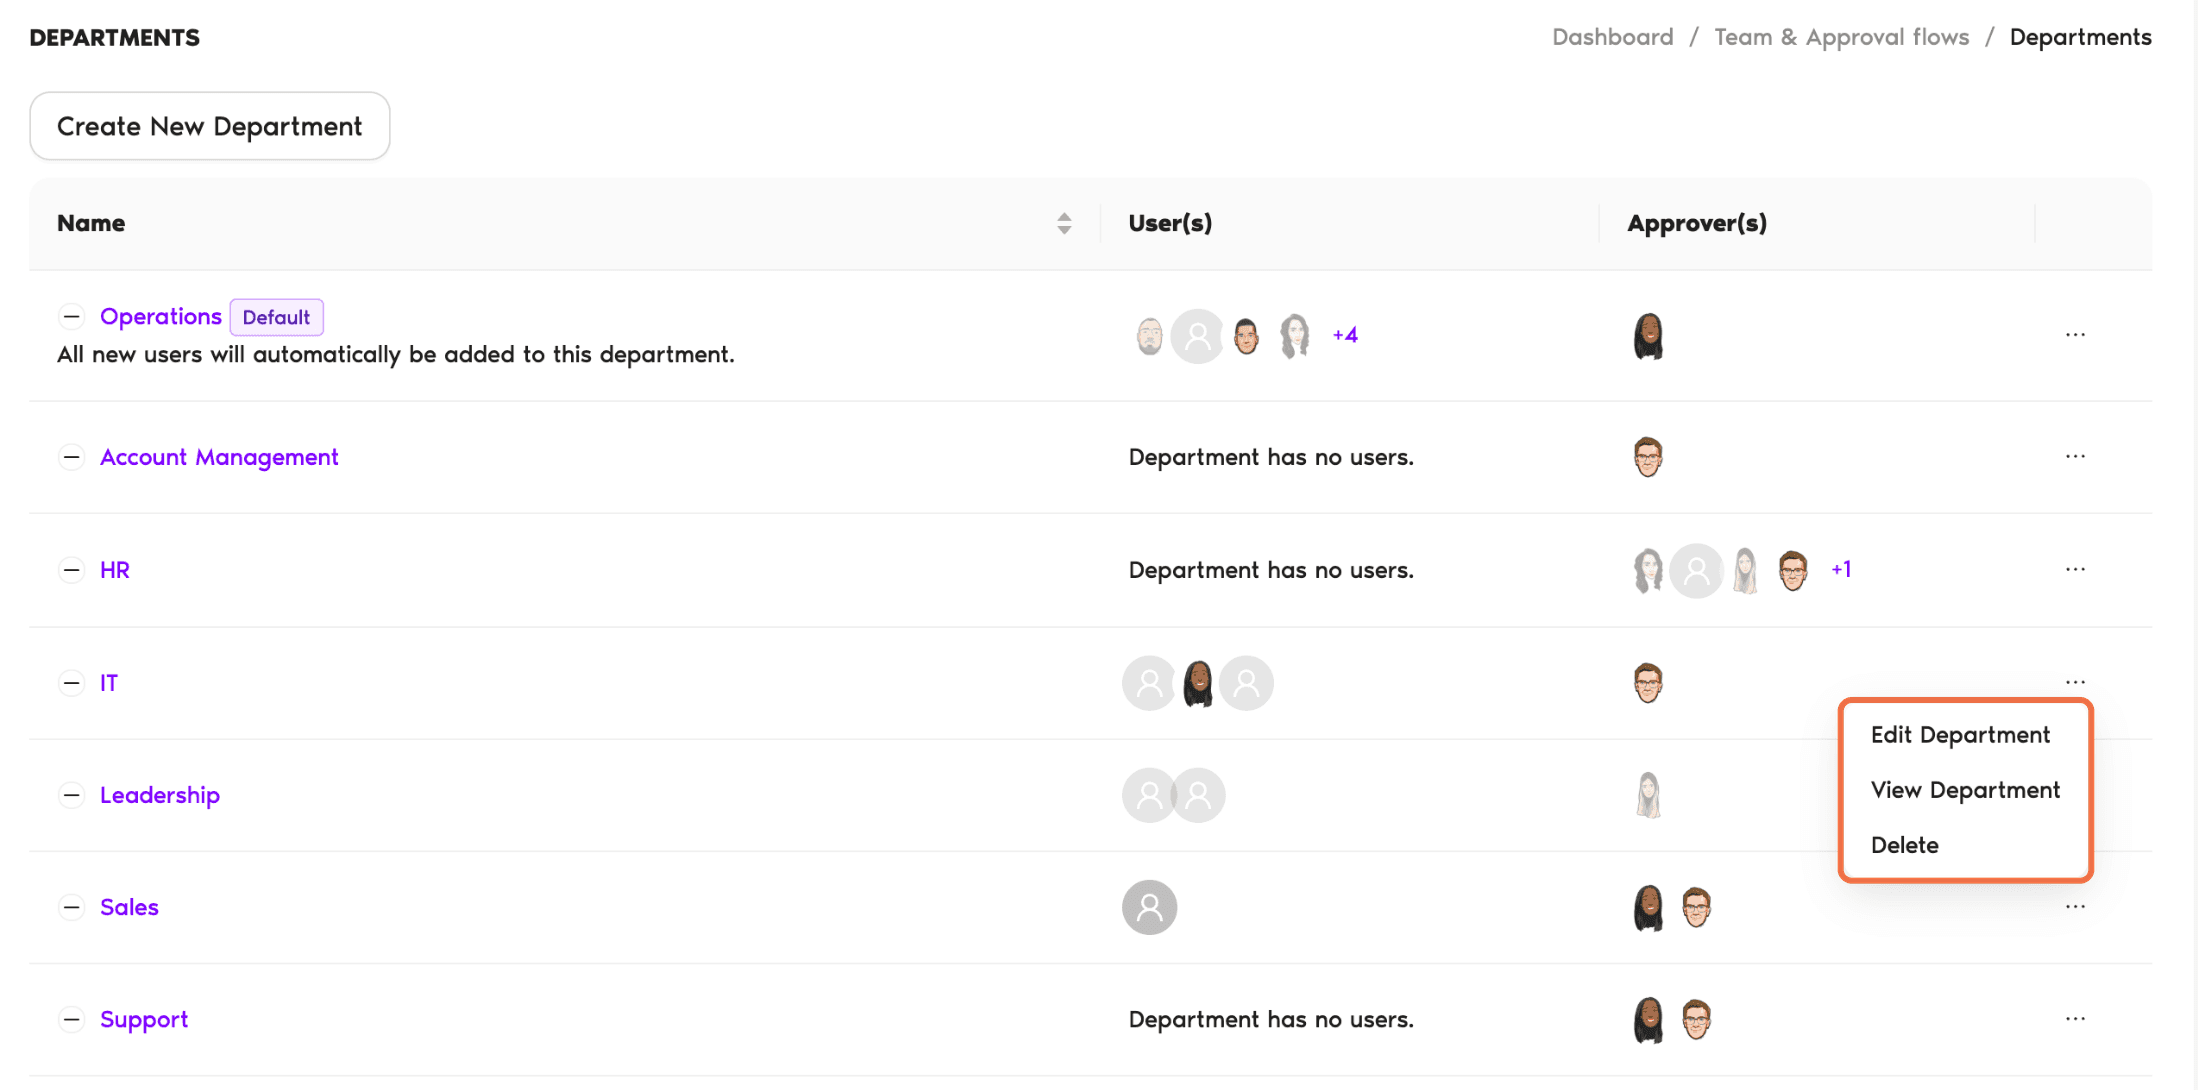Click the Default badge beside Operations
The image size is (2198, 1090).
[x=277, y=317]
